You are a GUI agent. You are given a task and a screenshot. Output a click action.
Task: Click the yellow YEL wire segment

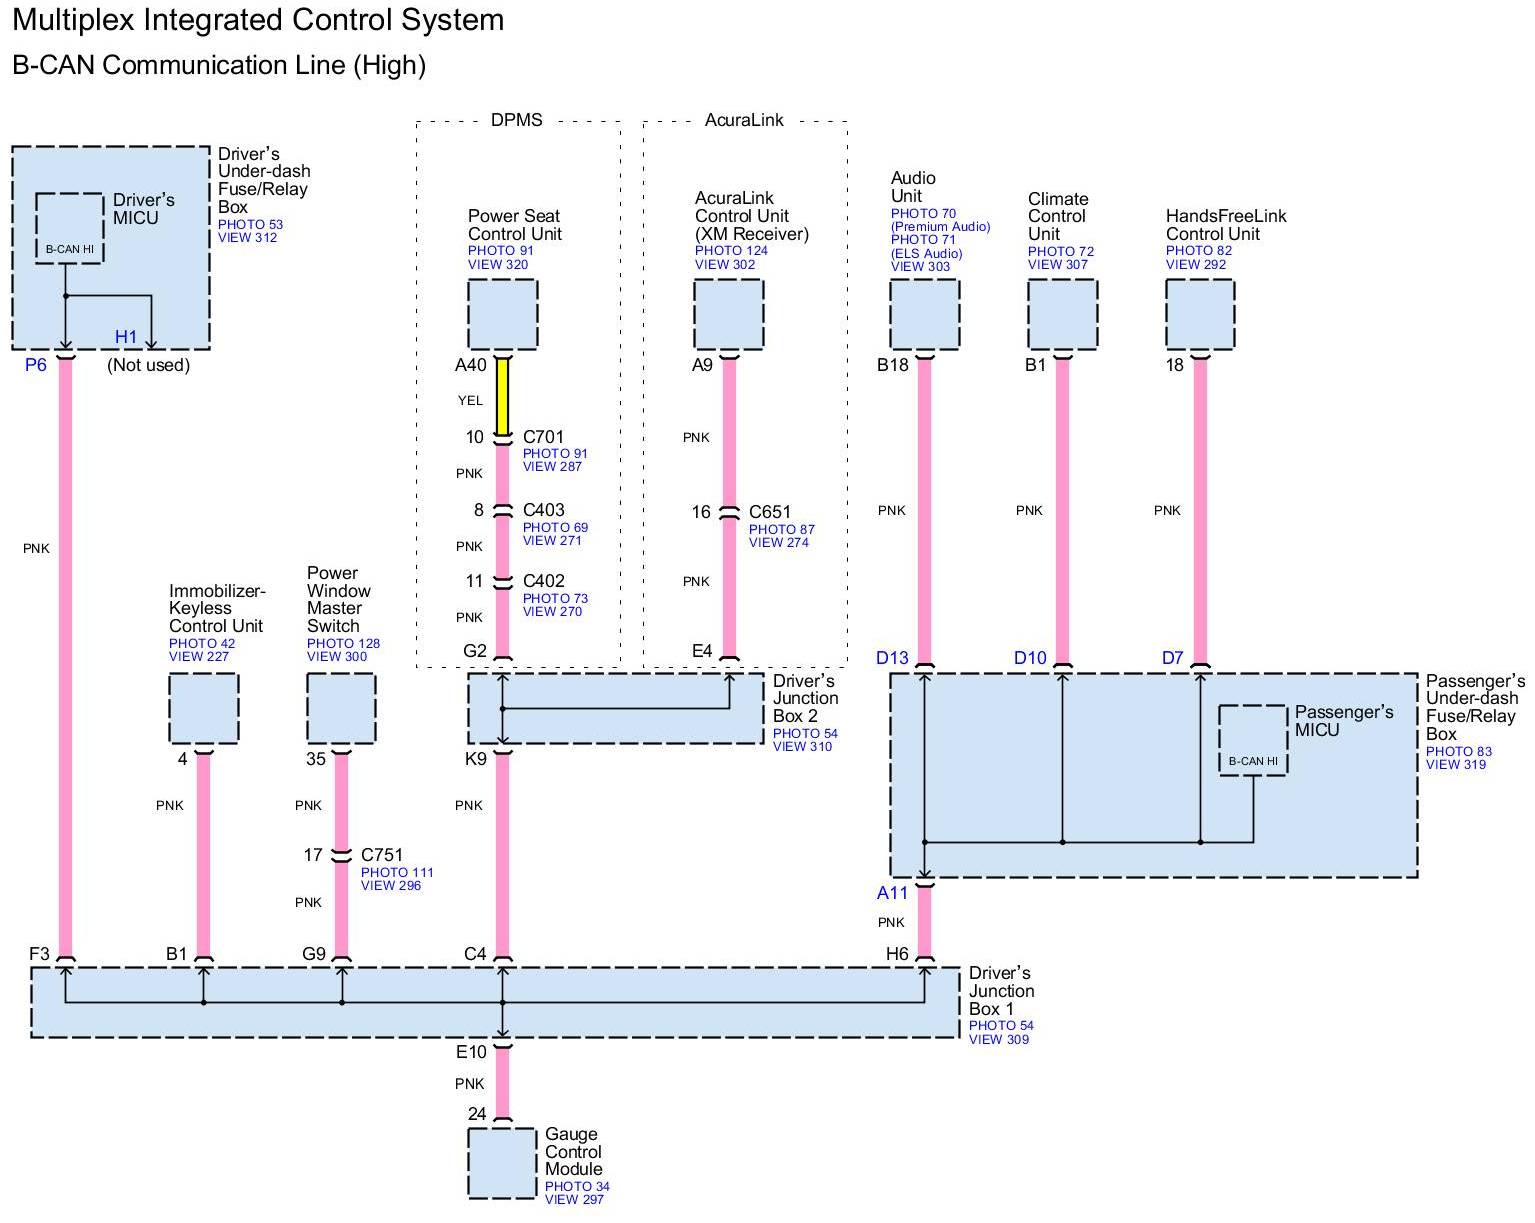(502, 397)
